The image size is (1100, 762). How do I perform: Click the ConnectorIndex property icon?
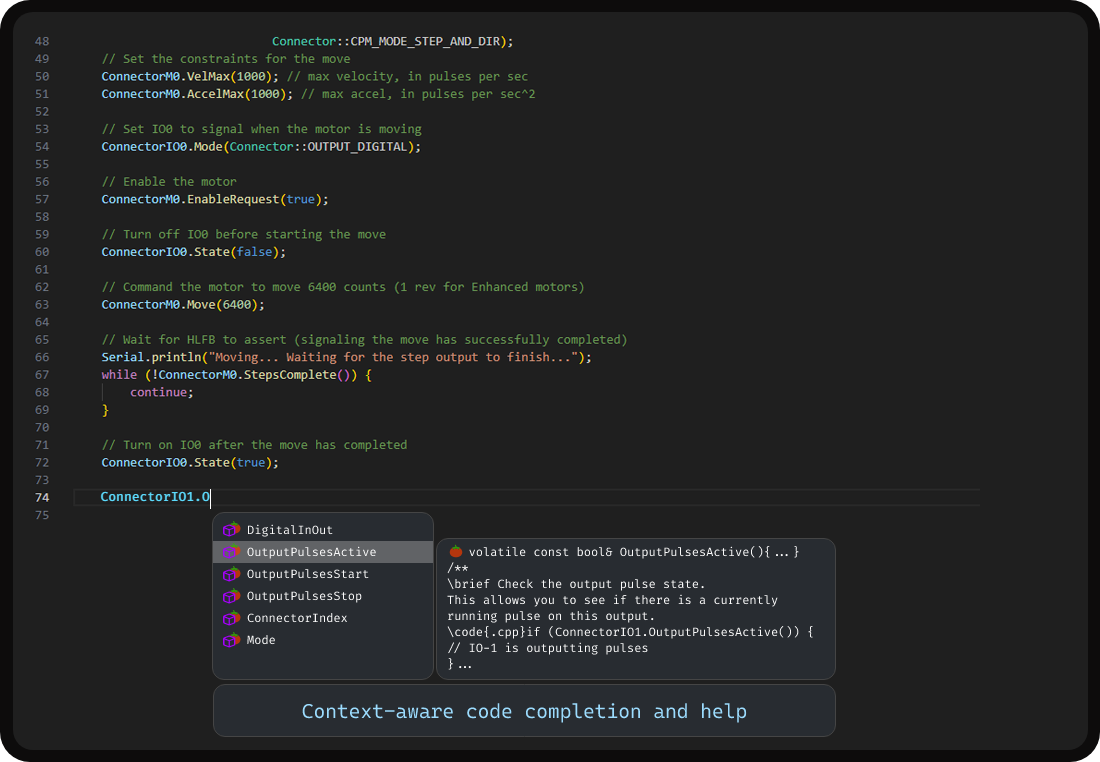coord(231,617)
